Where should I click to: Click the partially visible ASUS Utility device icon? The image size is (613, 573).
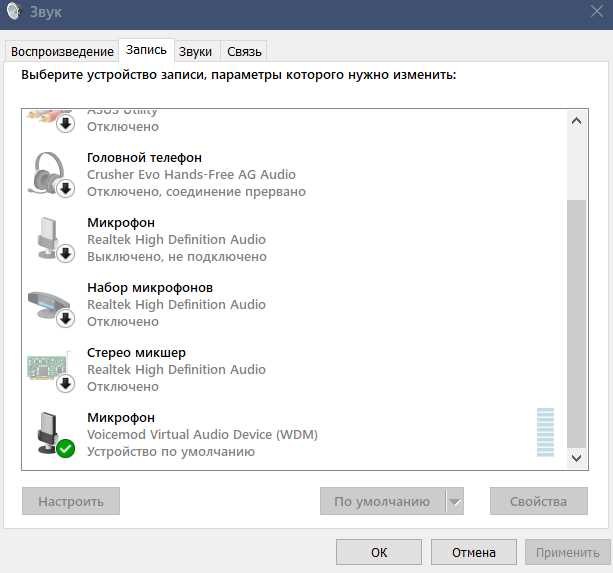51,121
